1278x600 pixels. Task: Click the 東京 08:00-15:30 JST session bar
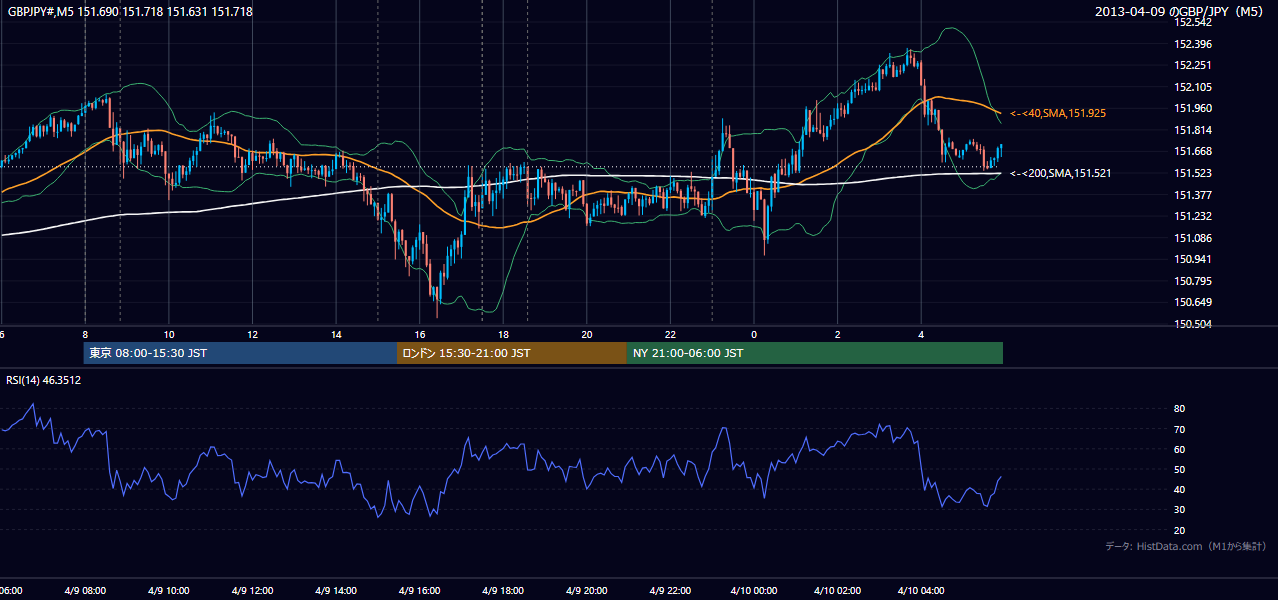240,353
